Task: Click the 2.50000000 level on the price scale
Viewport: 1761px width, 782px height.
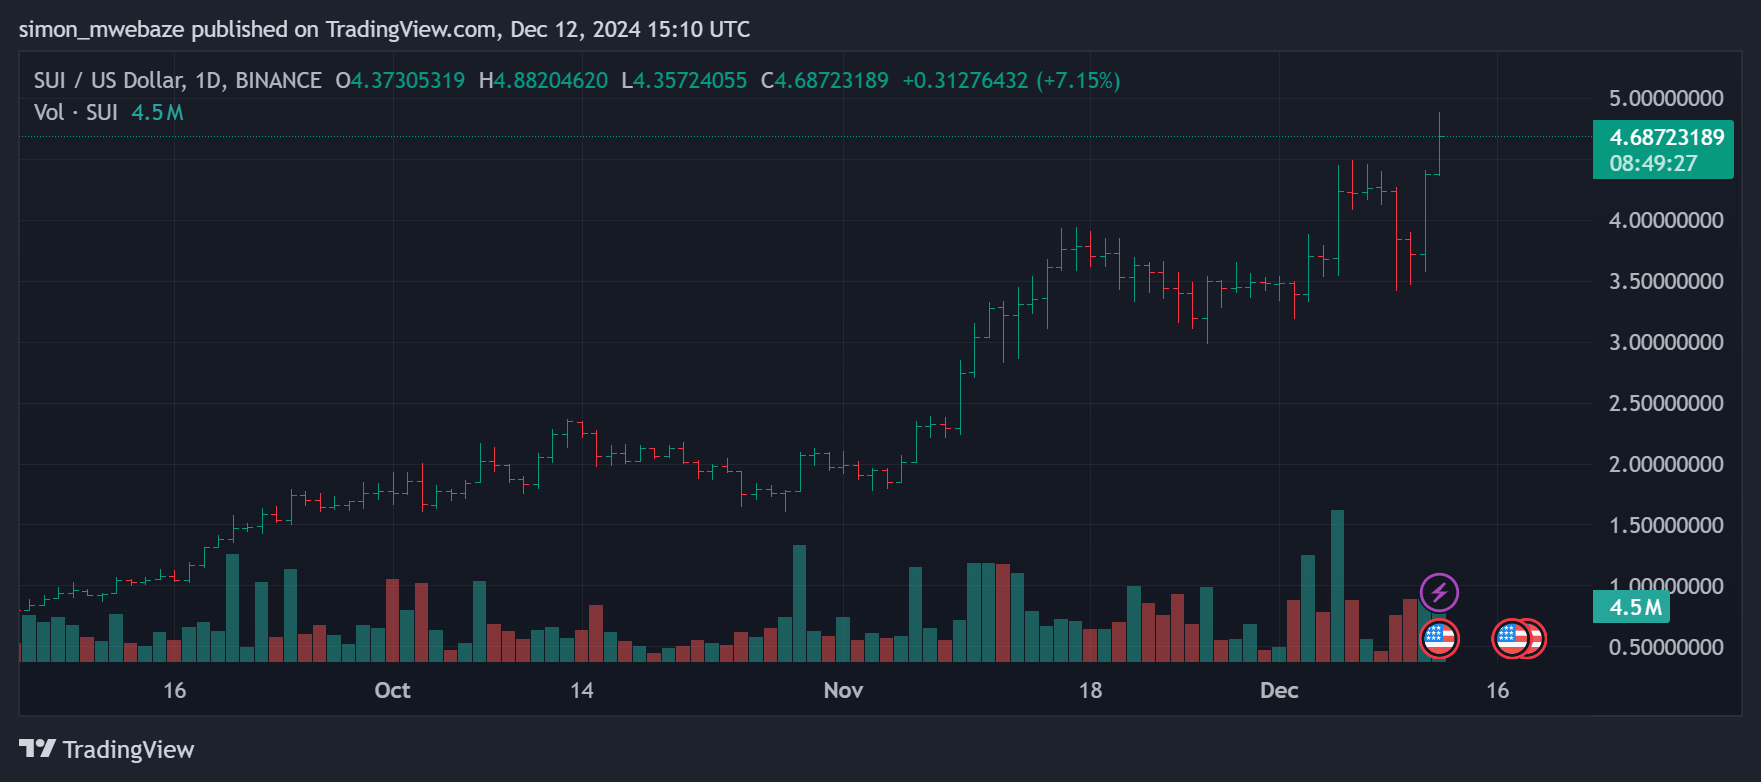Action: tap(1665, 403)
